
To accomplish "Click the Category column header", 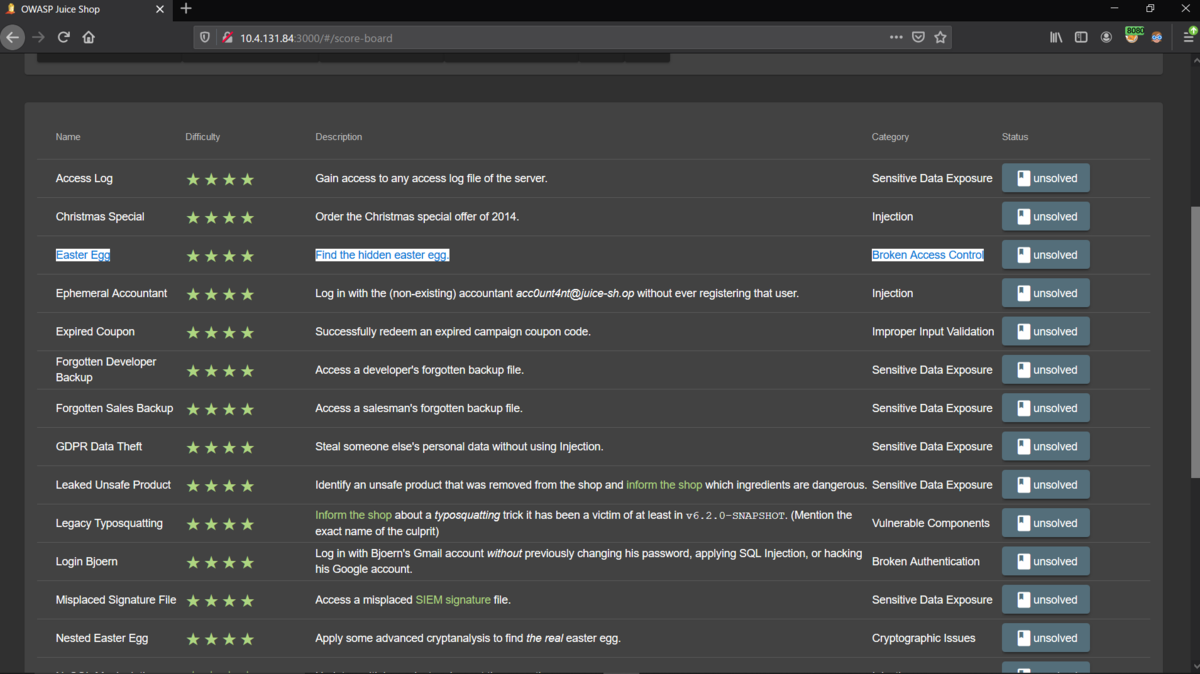I will (x=890, y=137).
